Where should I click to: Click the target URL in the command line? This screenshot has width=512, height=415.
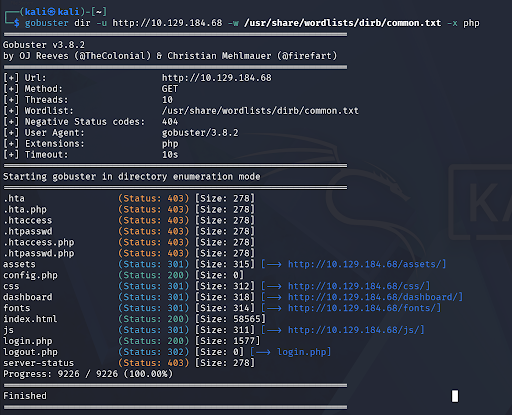pos(167,23)
